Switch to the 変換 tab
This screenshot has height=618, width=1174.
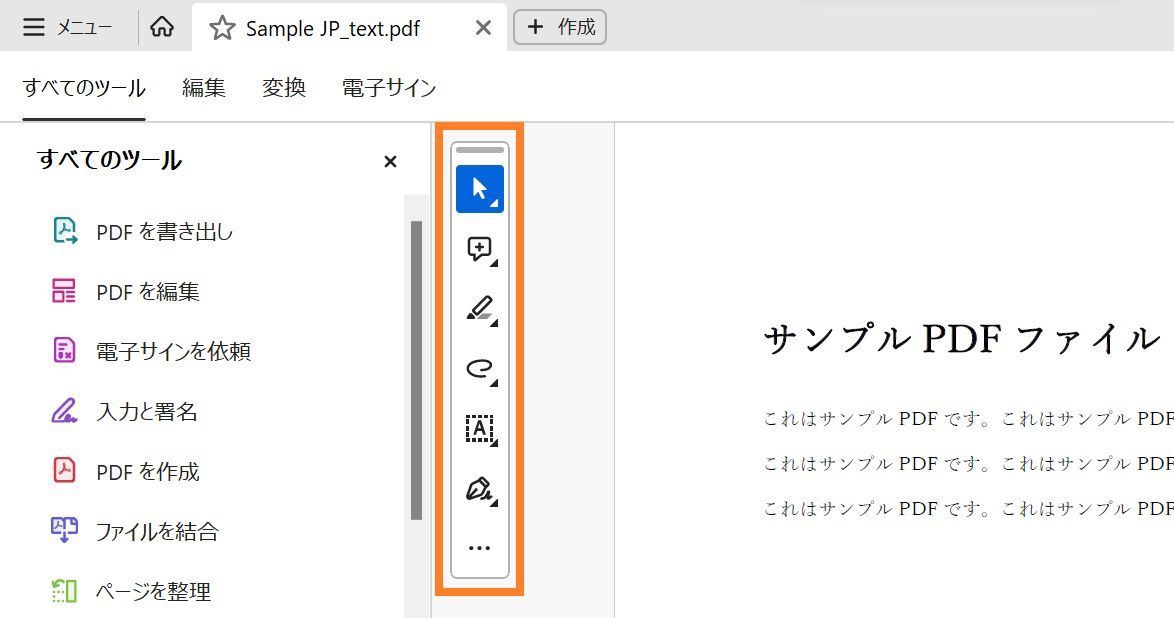point(283,88)
